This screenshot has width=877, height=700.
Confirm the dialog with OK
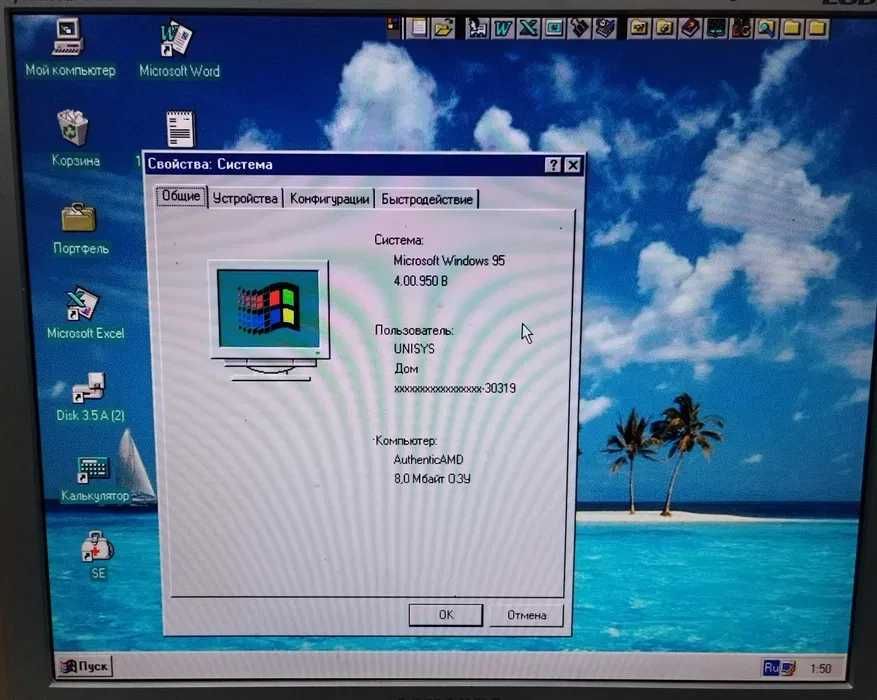click(x=446, y=614)
